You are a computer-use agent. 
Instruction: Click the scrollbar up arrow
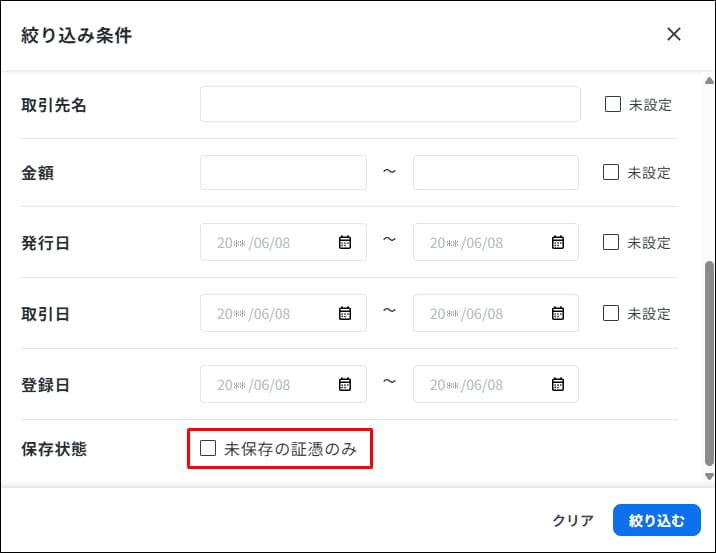709,81
